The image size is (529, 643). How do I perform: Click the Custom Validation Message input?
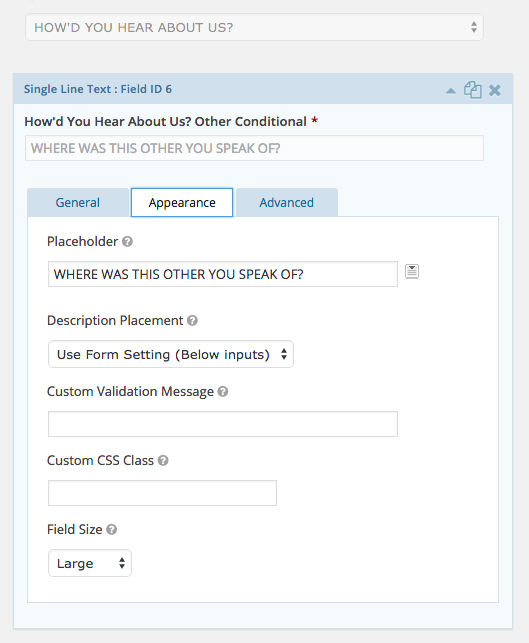[223, 424]
